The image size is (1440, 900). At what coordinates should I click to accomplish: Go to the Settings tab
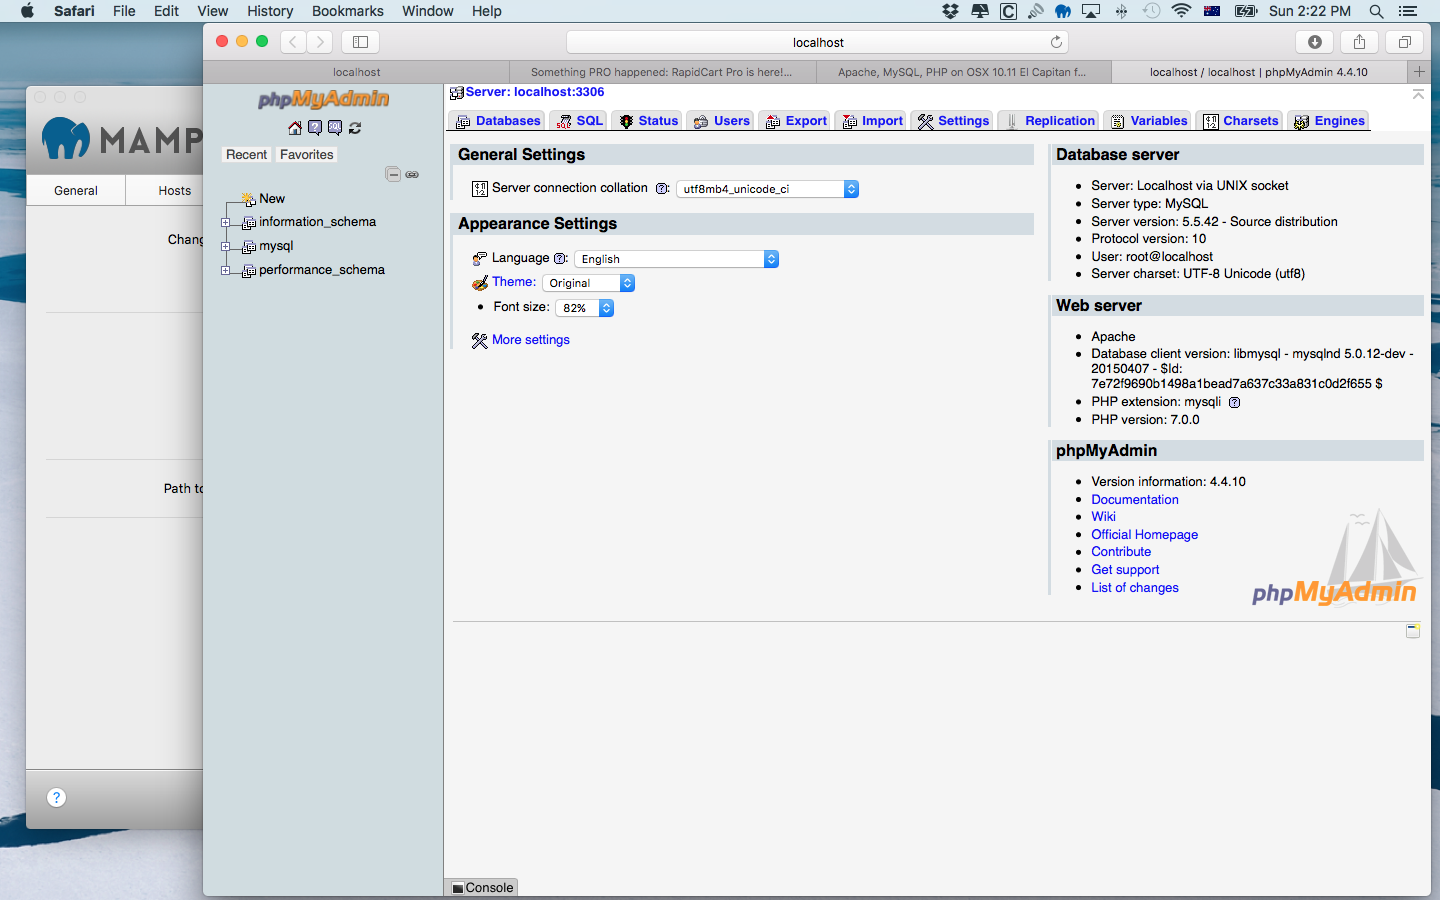[953, 121]
